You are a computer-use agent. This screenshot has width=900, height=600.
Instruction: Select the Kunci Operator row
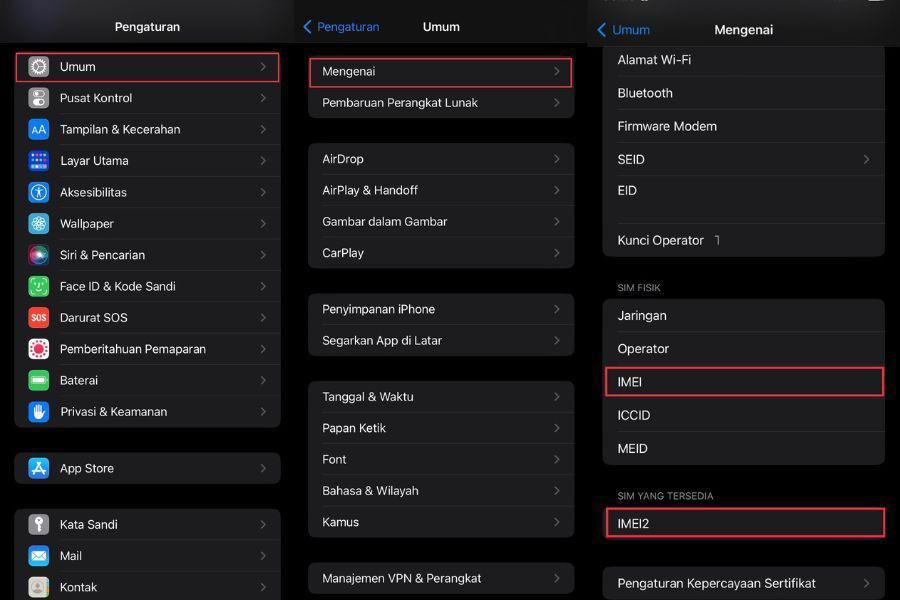click(x=743, y=240)
